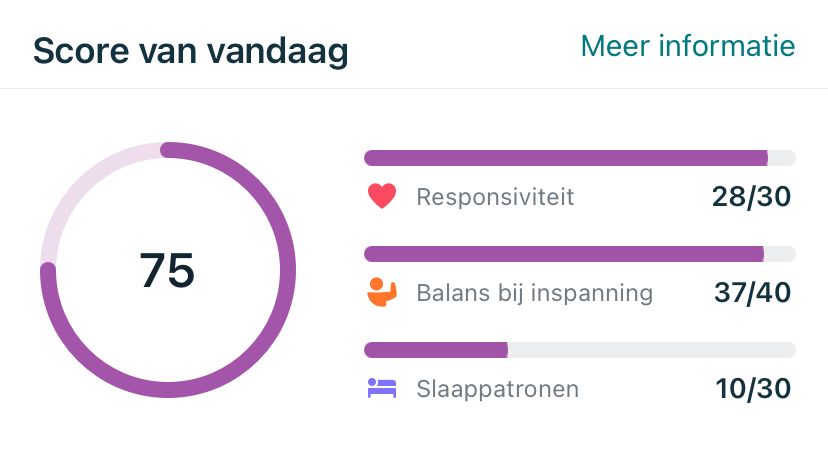The width and height of the screenshot is (828, 467).
Task: Select the Balans bij inspanning label
Action: pos(534,293)
